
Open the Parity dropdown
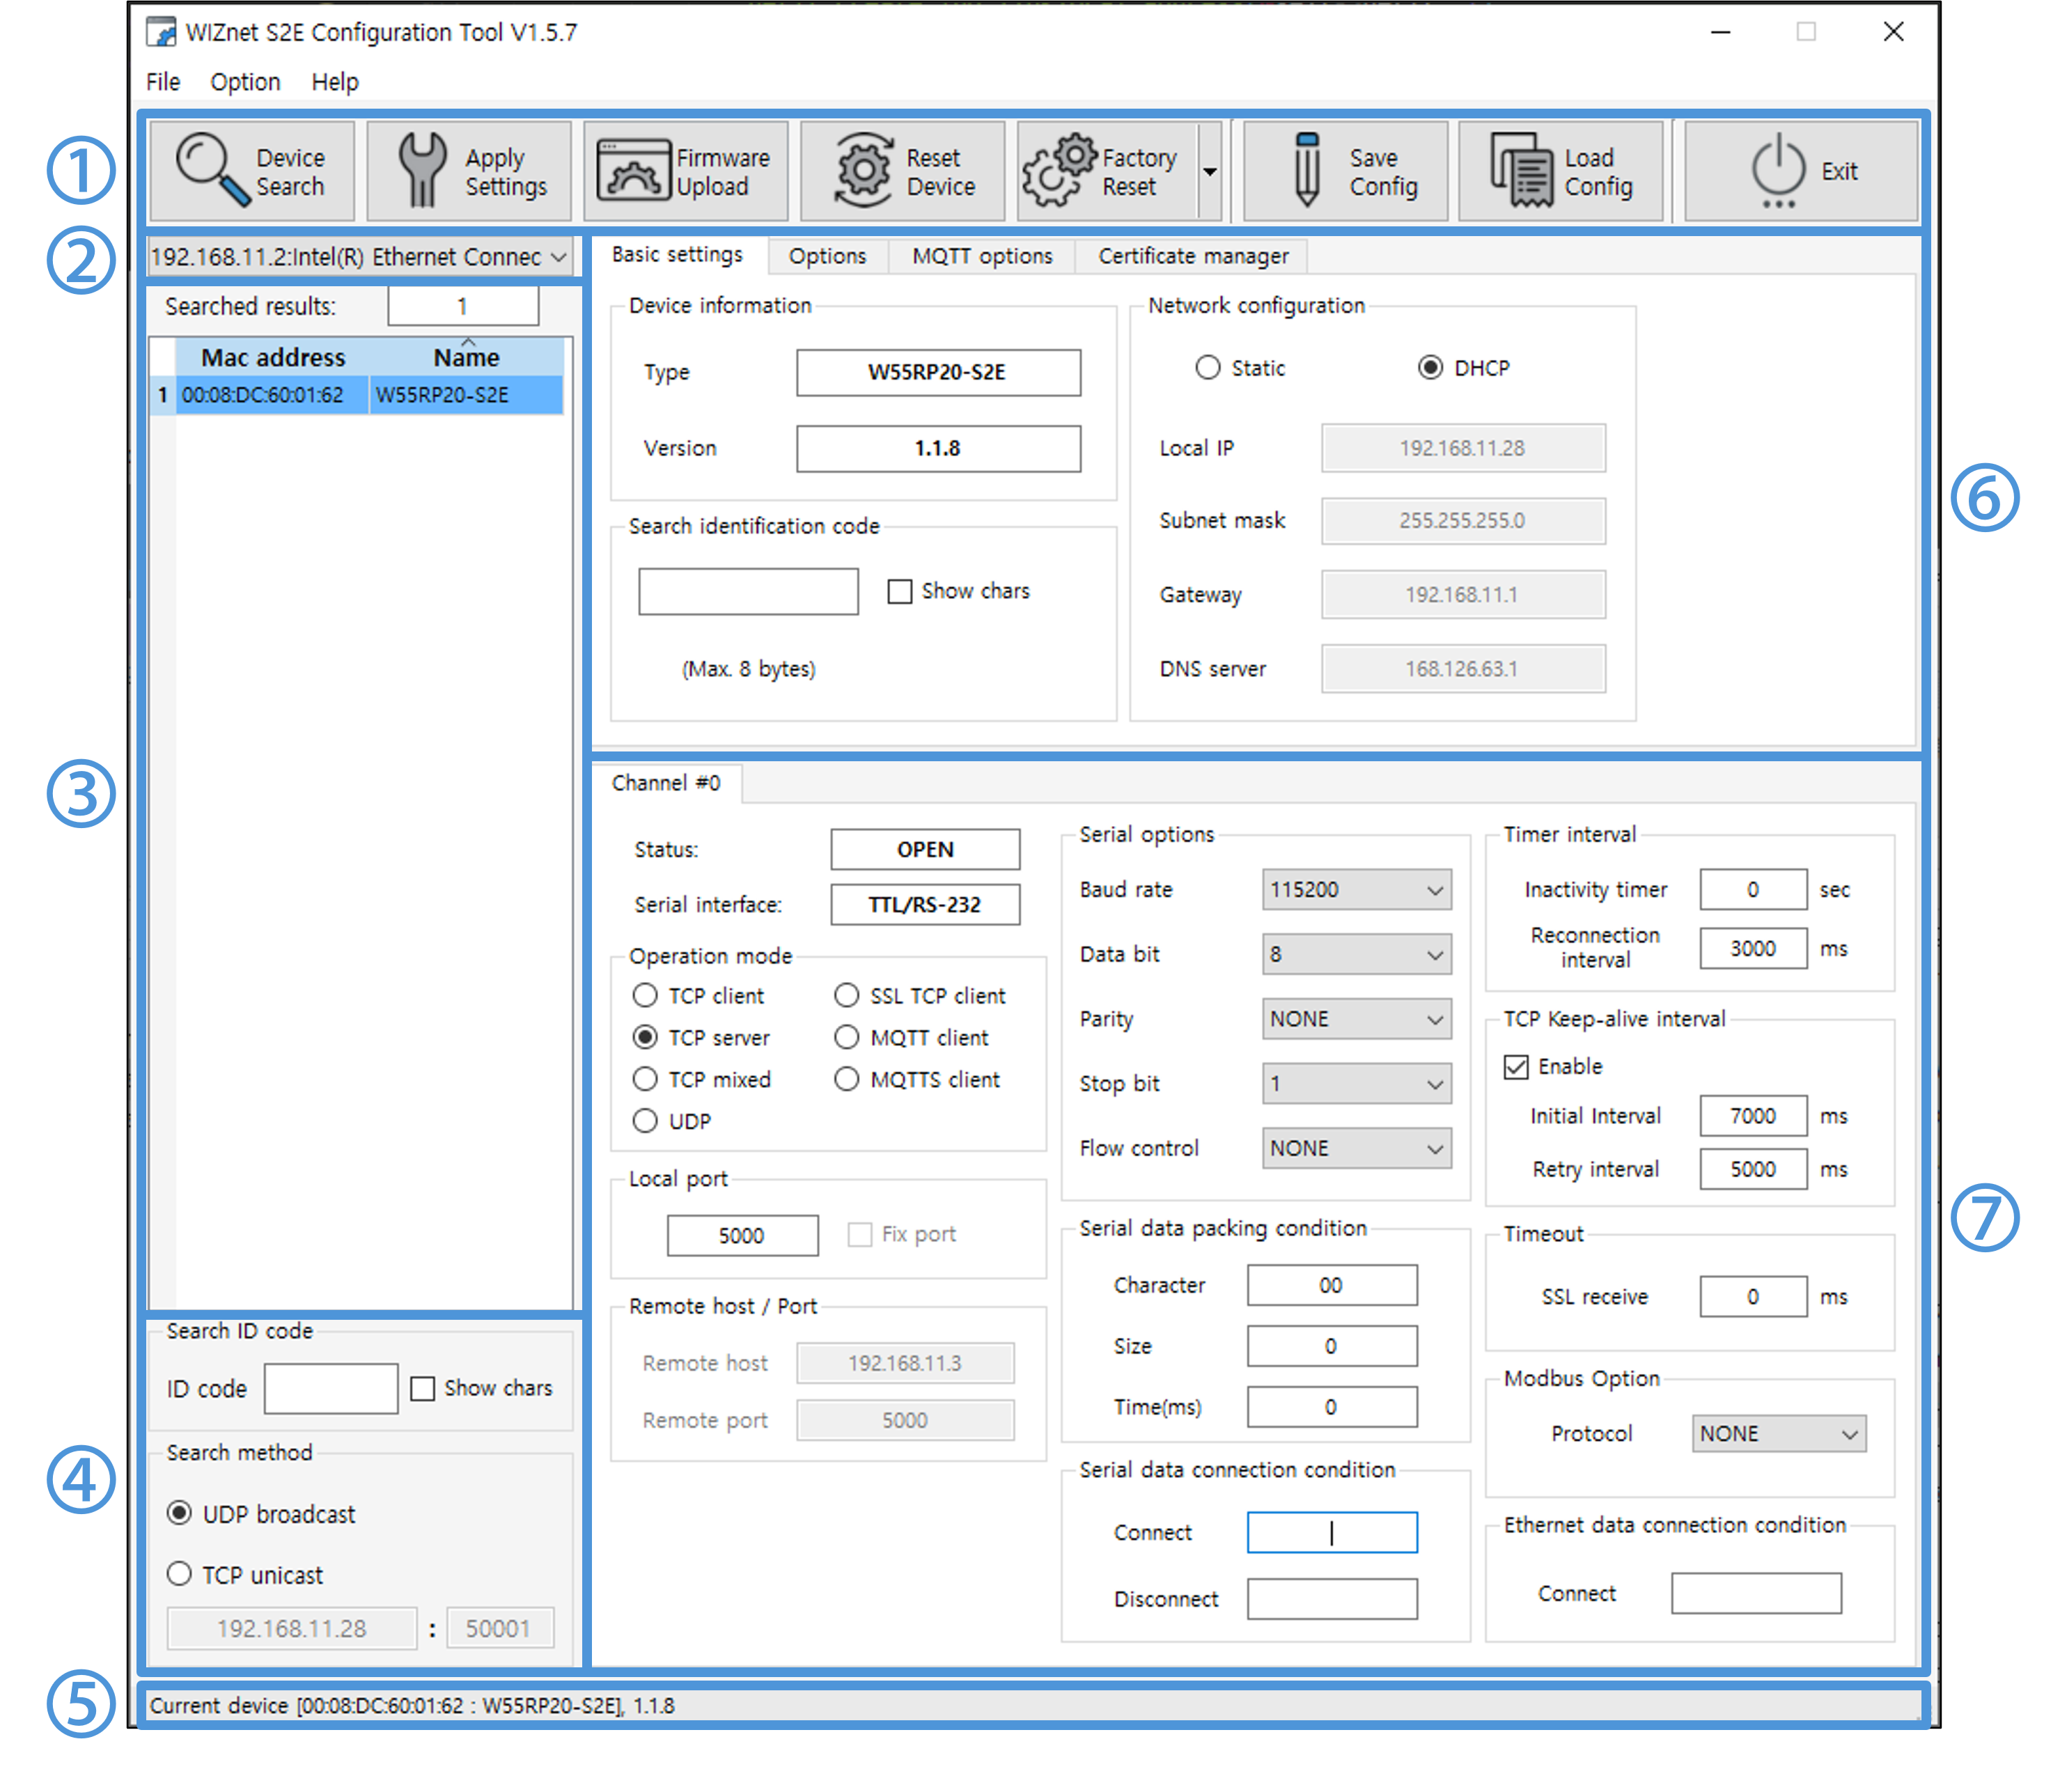(1356, 1019)
